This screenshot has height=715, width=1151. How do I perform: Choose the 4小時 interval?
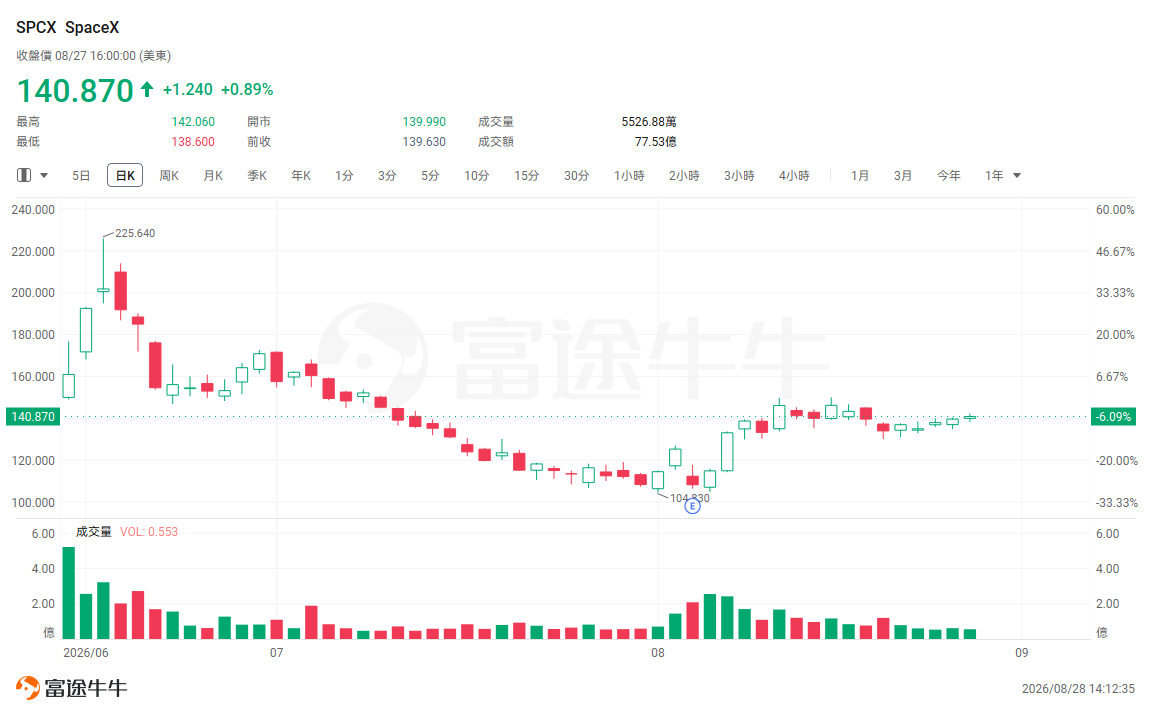(794, 175)
